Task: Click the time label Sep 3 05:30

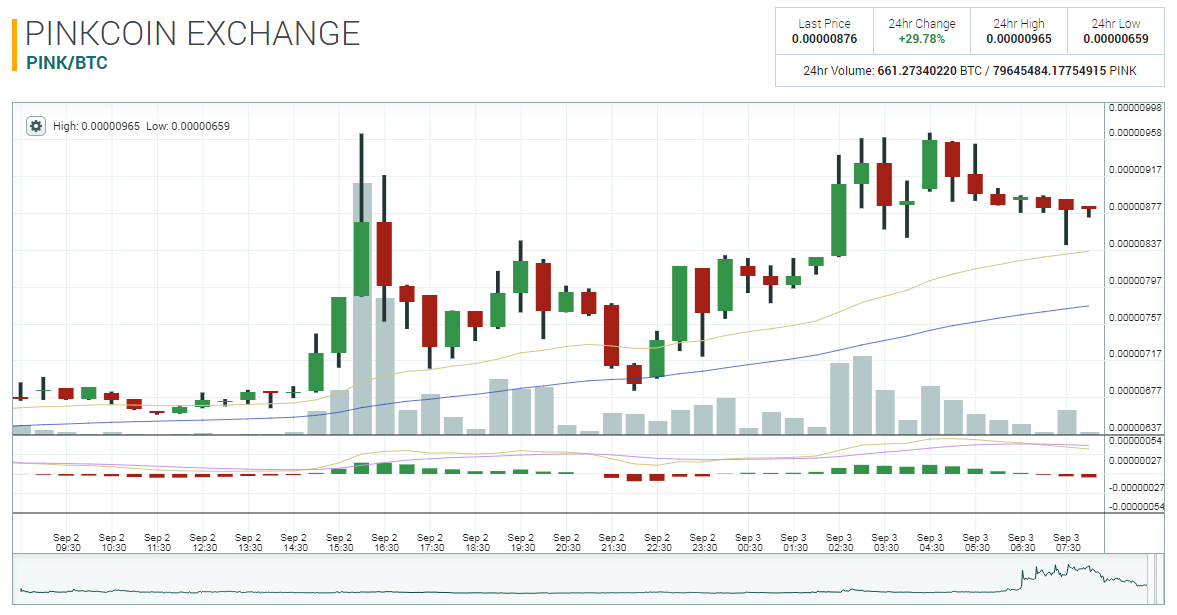Action: pyautogui.click(x=976, y=542)
